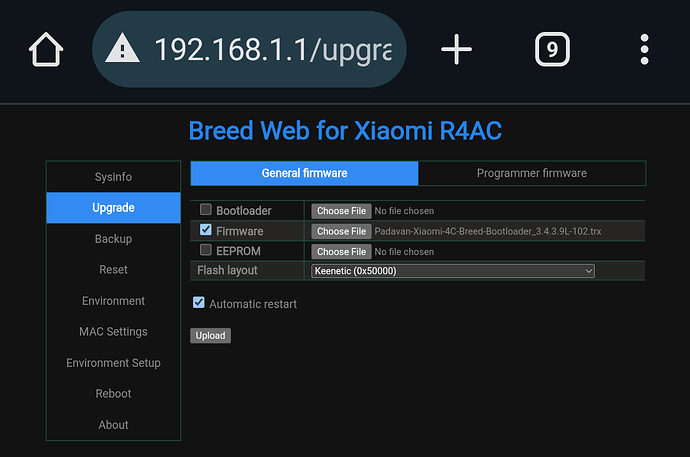Open the tab switcher showing 9 tabs

tap(552, 49)
